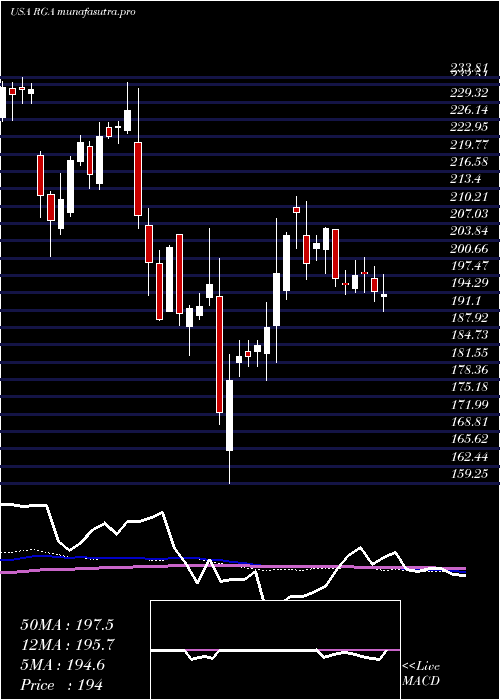Click the 200.66 price axis label
Viewport: 500px width, 700px height.
tap(469, 249)
